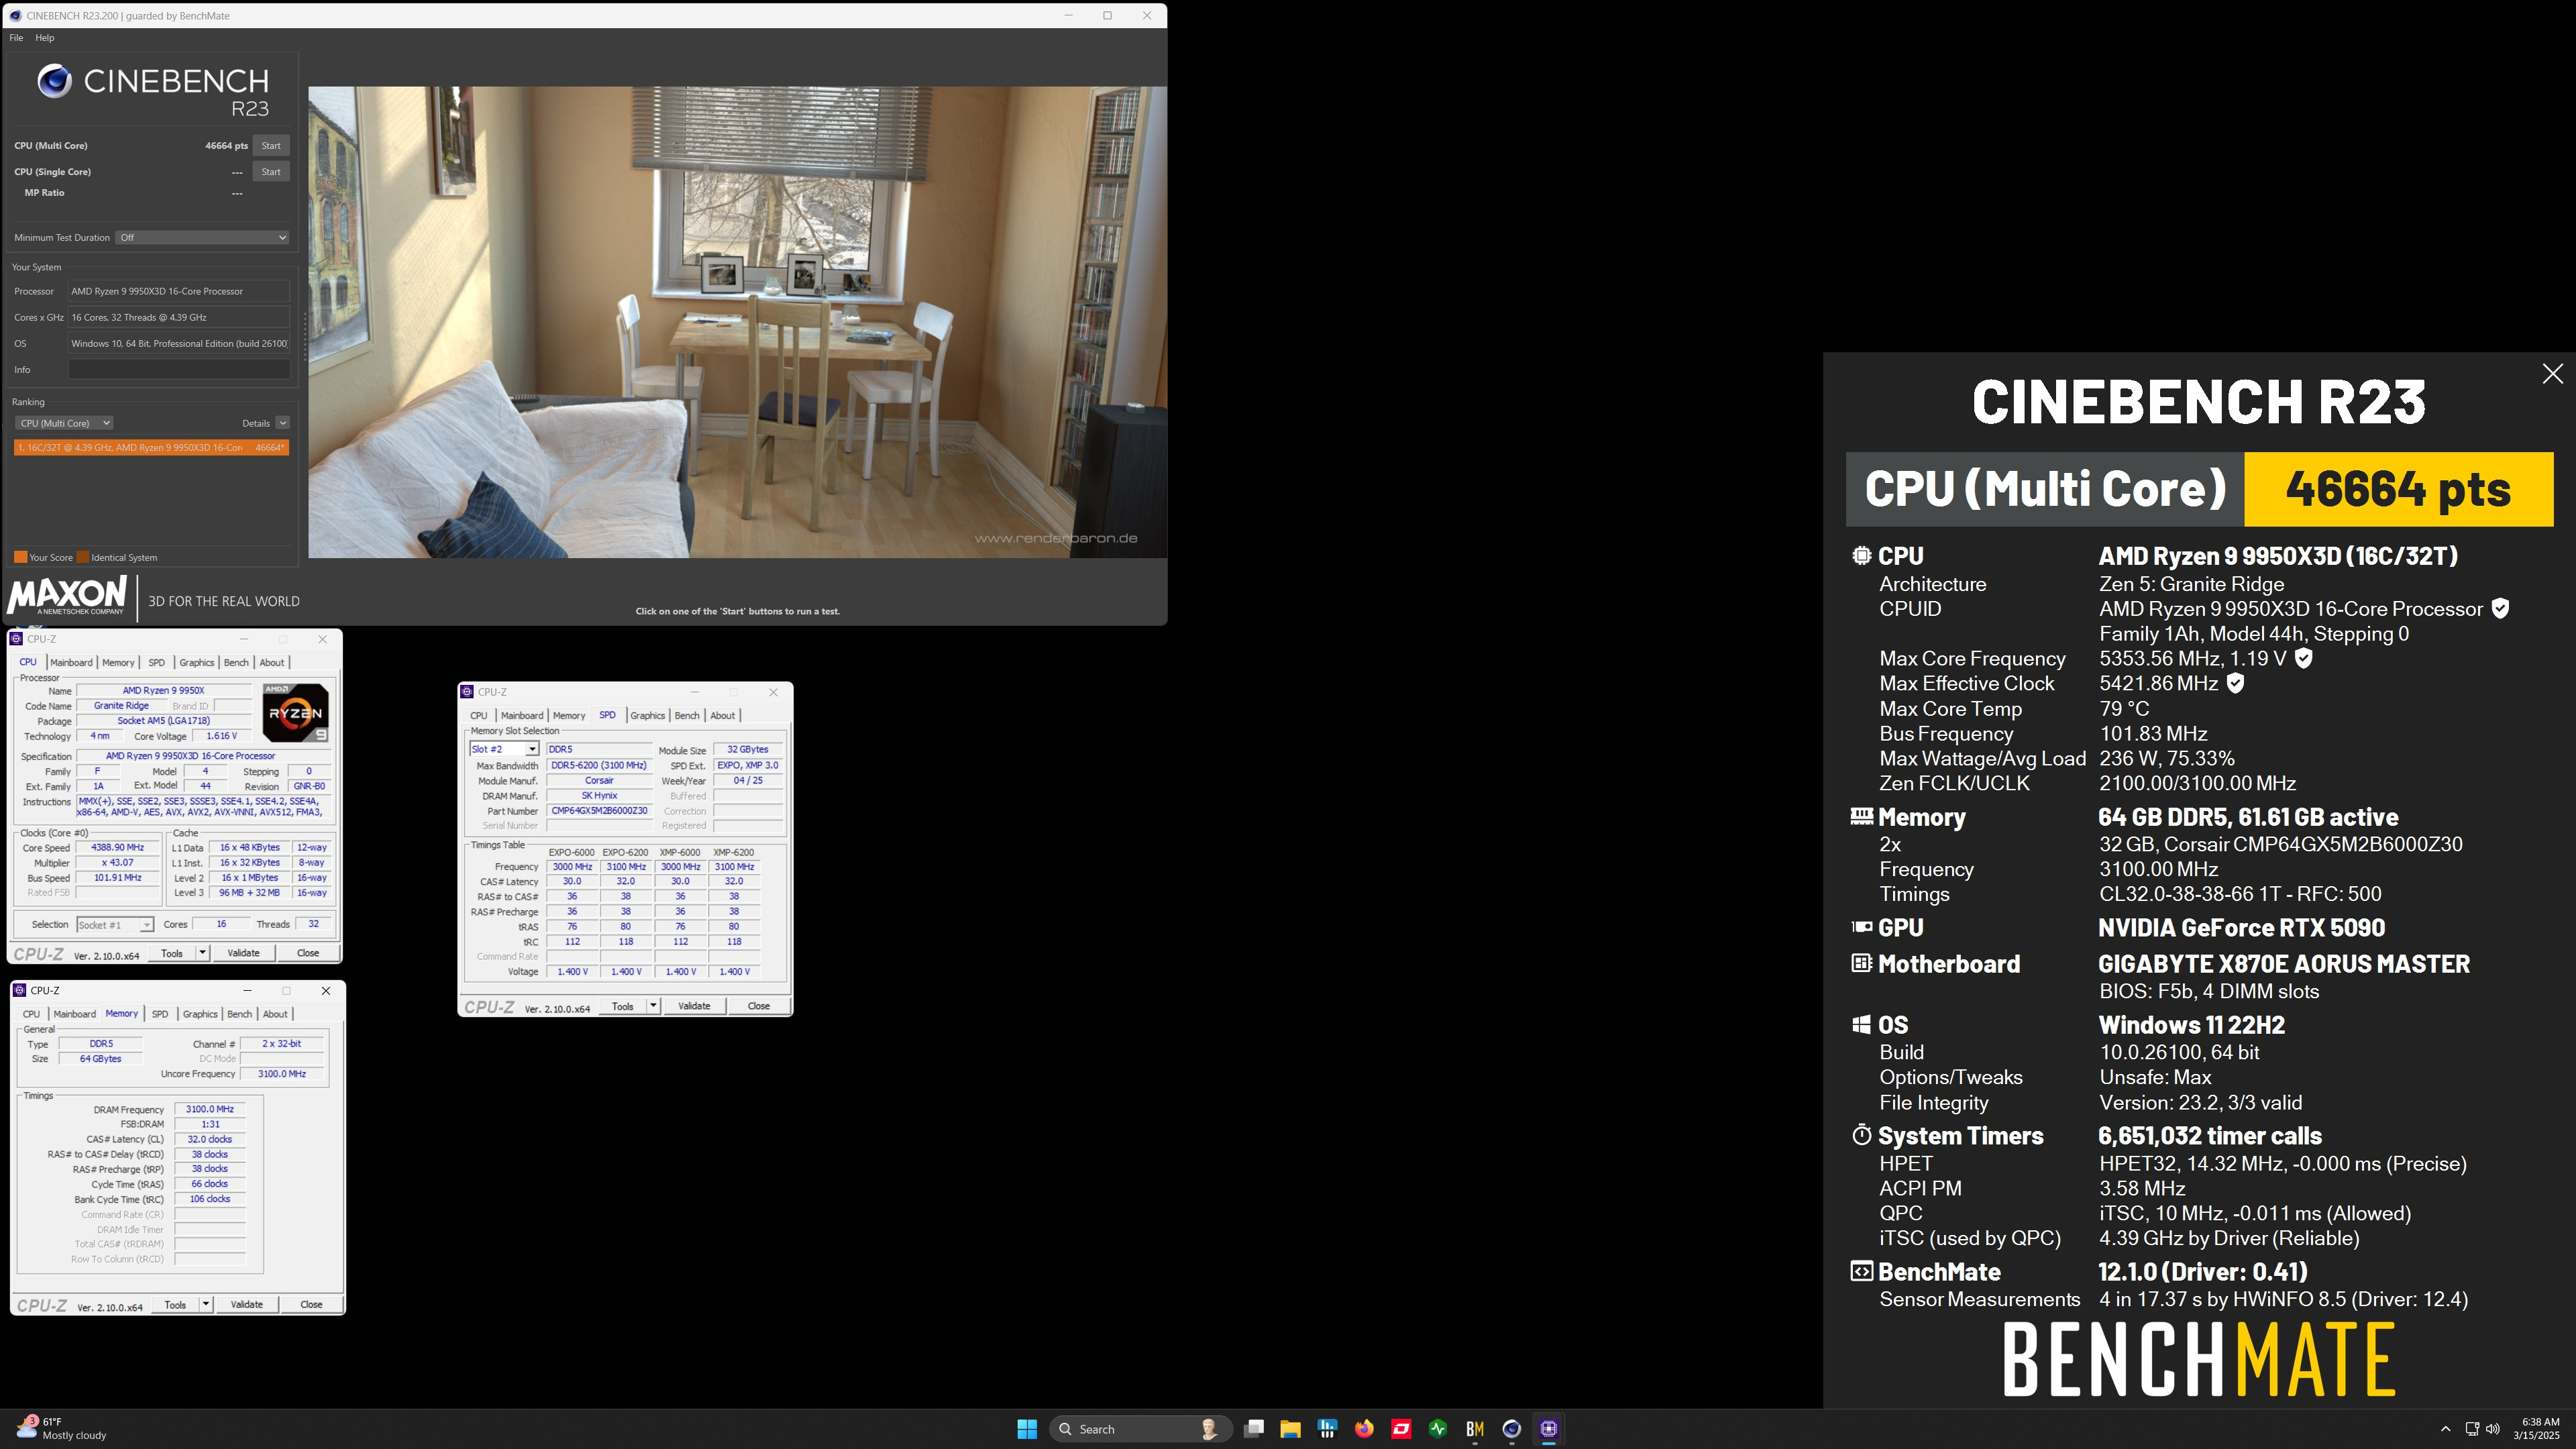The image size is (2576, 1449).
Task: Open BenchMate from the taskbar
Action: (x=1474, y=1429)
